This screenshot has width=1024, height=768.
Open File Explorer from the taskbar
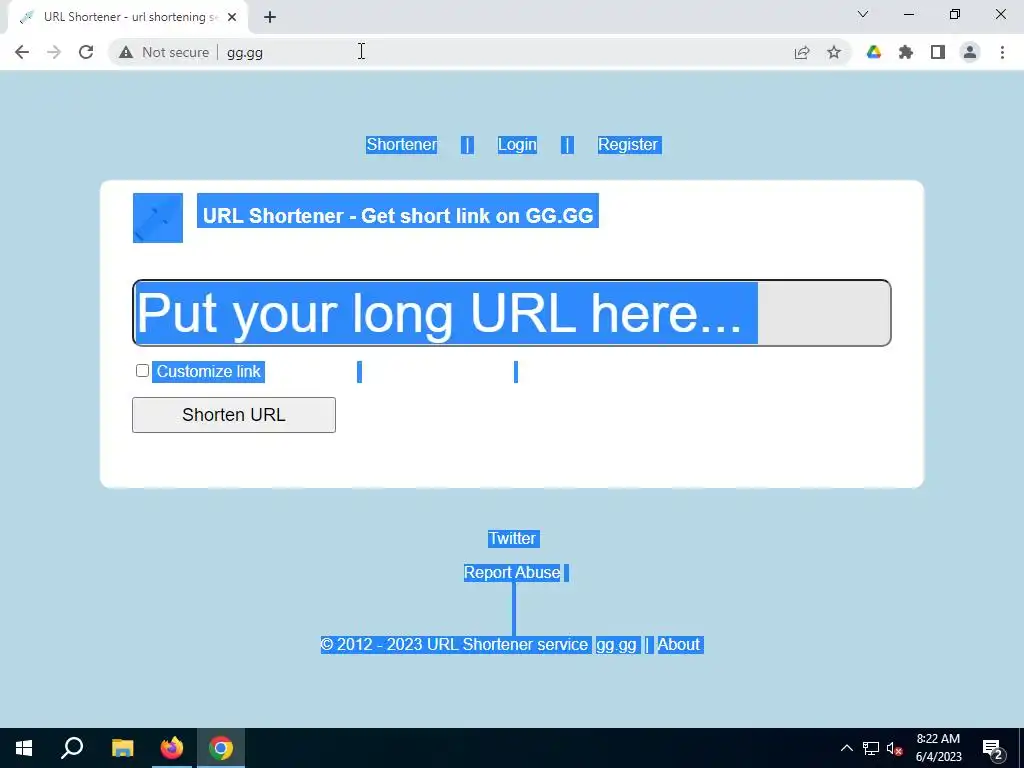tap(122, 748)
